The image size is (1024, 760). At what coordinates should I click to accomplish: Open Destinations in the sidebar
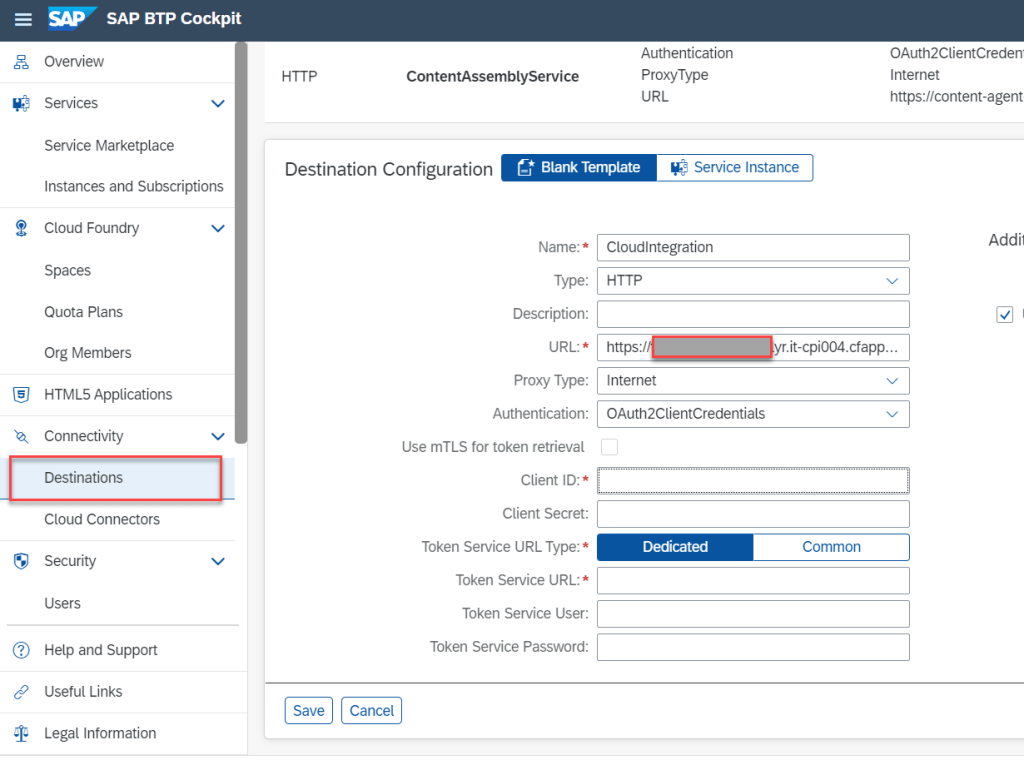coord(84,478)
